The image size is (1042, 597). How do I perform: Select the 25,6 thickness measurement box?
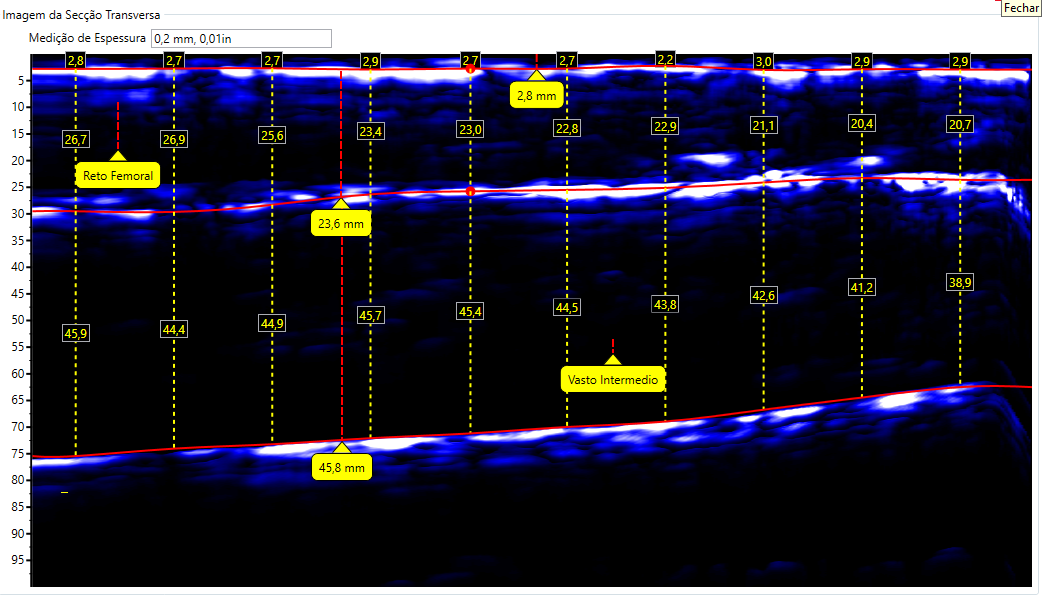coord(272,135)
